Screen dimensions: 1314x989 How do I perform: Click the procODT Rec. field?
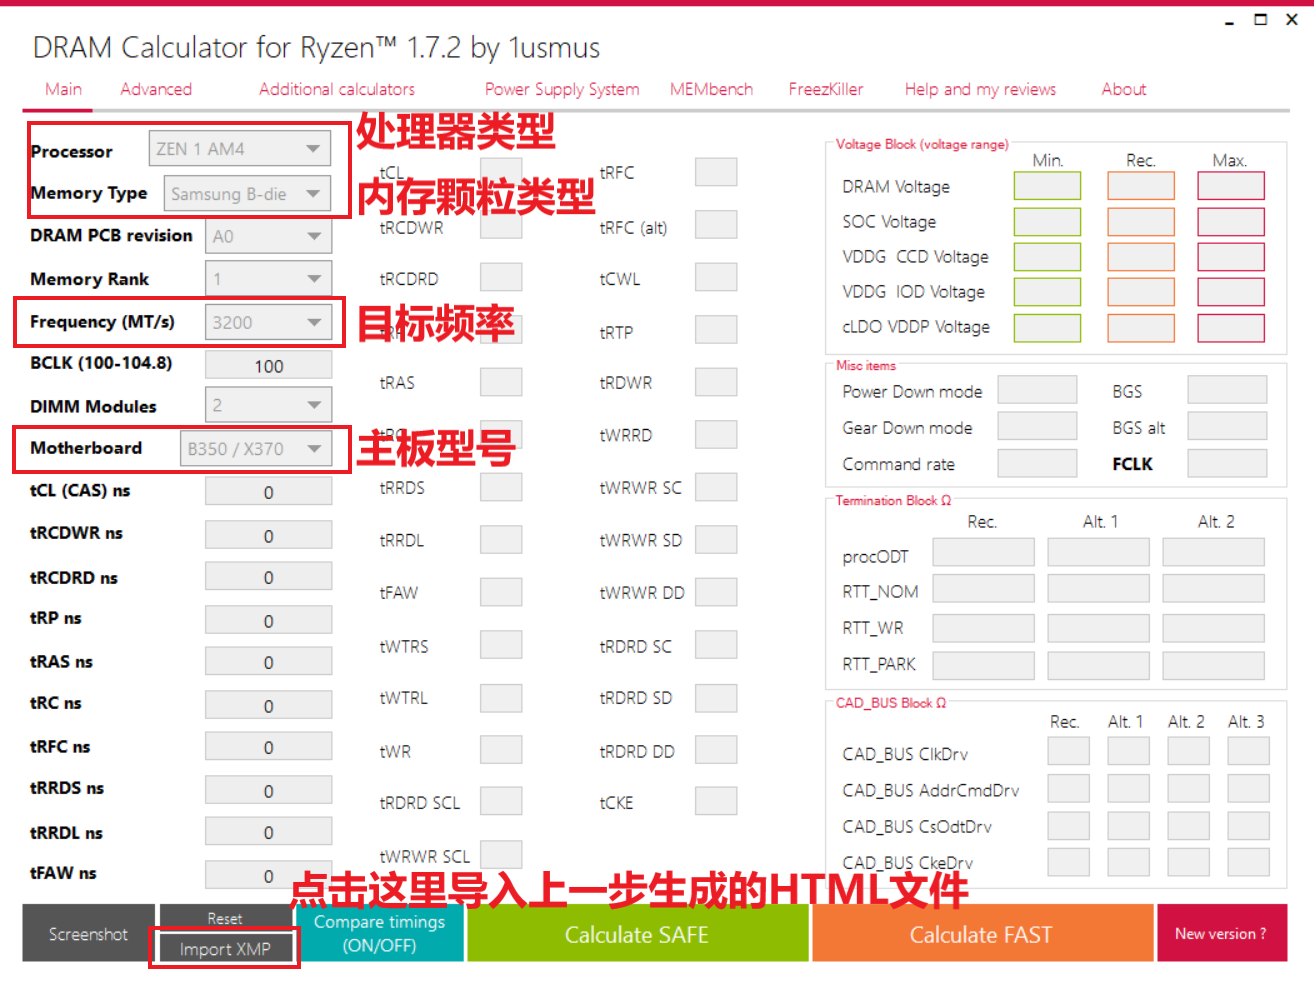pos(984,552)
